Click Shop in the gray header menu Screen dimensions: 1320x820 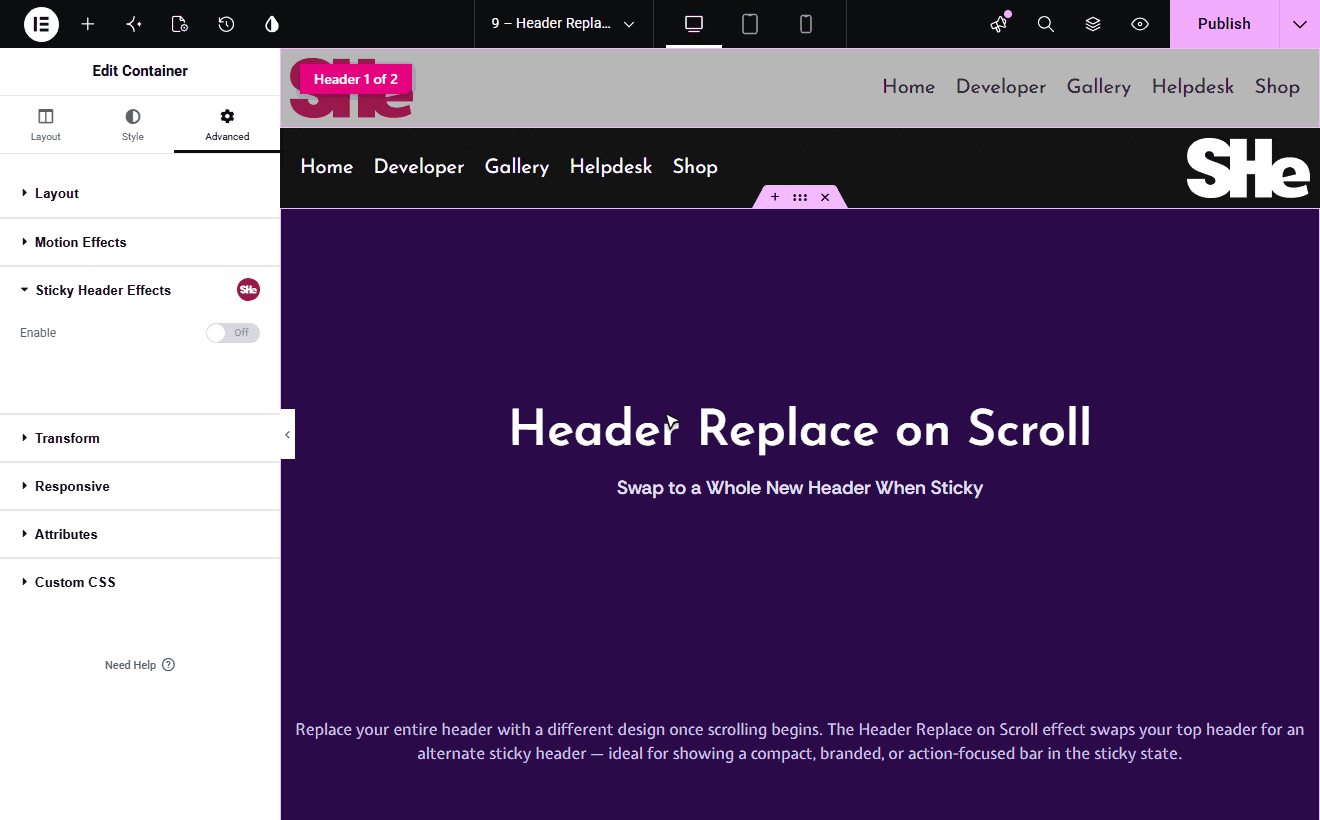(1277, 87)
